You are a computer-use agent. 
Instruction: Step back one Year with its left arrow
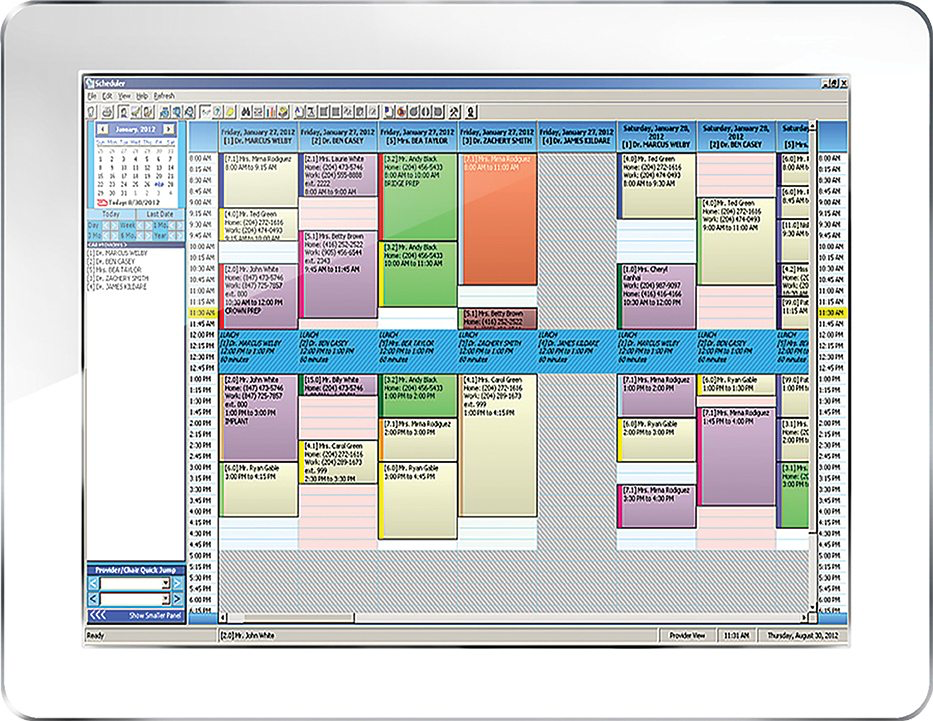tap(173, 236)
